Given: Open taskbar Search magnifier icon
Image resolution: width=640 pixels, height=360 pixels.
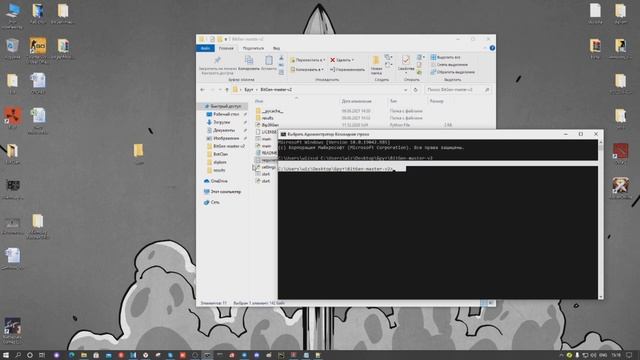Looking at the screenshot, I should pyautogui.click(x=18, y=355).
